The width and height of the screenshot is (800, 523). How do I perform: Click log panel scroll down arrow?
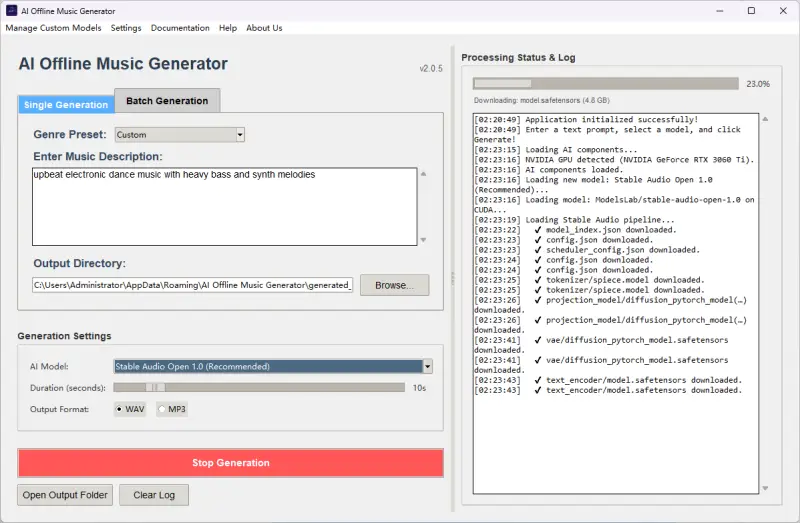[x=765, y=489]
